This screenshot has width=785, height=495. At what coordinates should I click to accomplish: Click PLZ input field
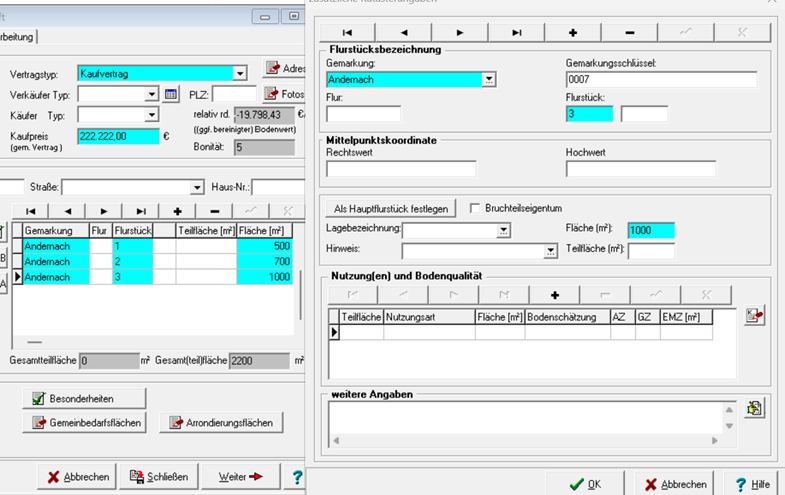click(x=234, y=94)
